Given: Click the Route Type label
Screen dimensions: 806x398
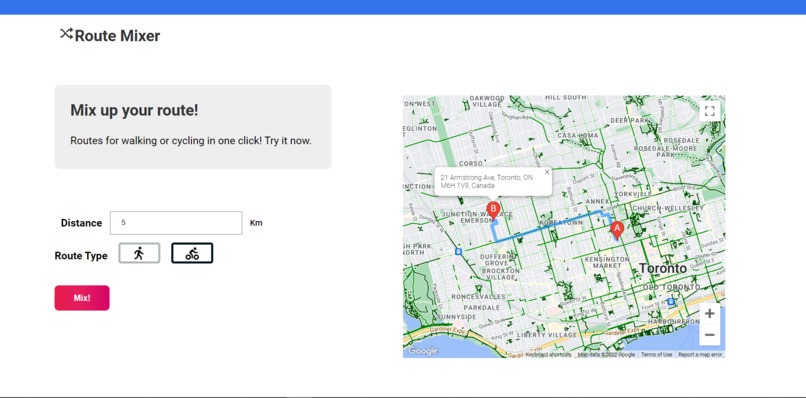Looking at the screenshot, I should pyautogui.click(x=81, y=256).
